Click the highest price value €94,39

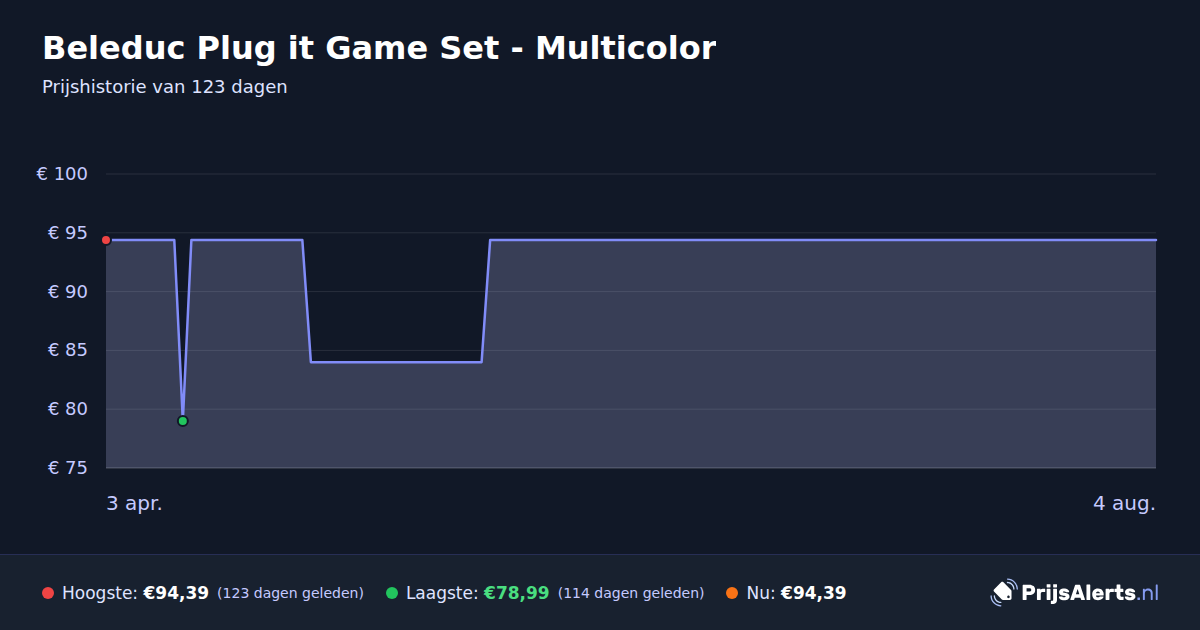pos(176,593)
